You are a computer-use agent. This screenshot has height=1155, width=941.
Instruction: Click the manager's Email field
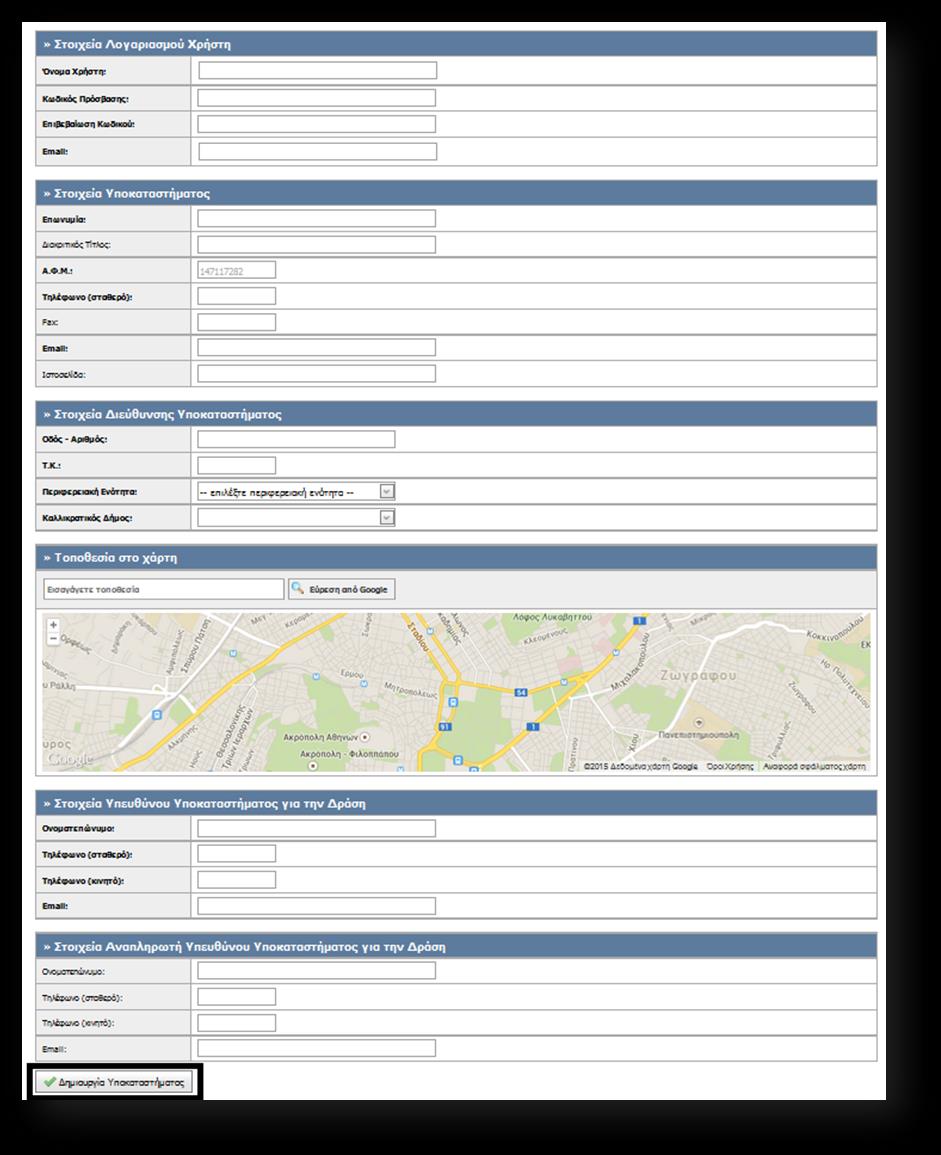pyautogui.click(x=317, y=906)
